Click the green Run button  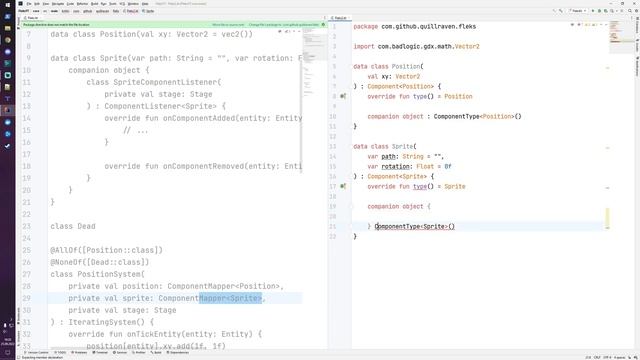tap(593, 11)
